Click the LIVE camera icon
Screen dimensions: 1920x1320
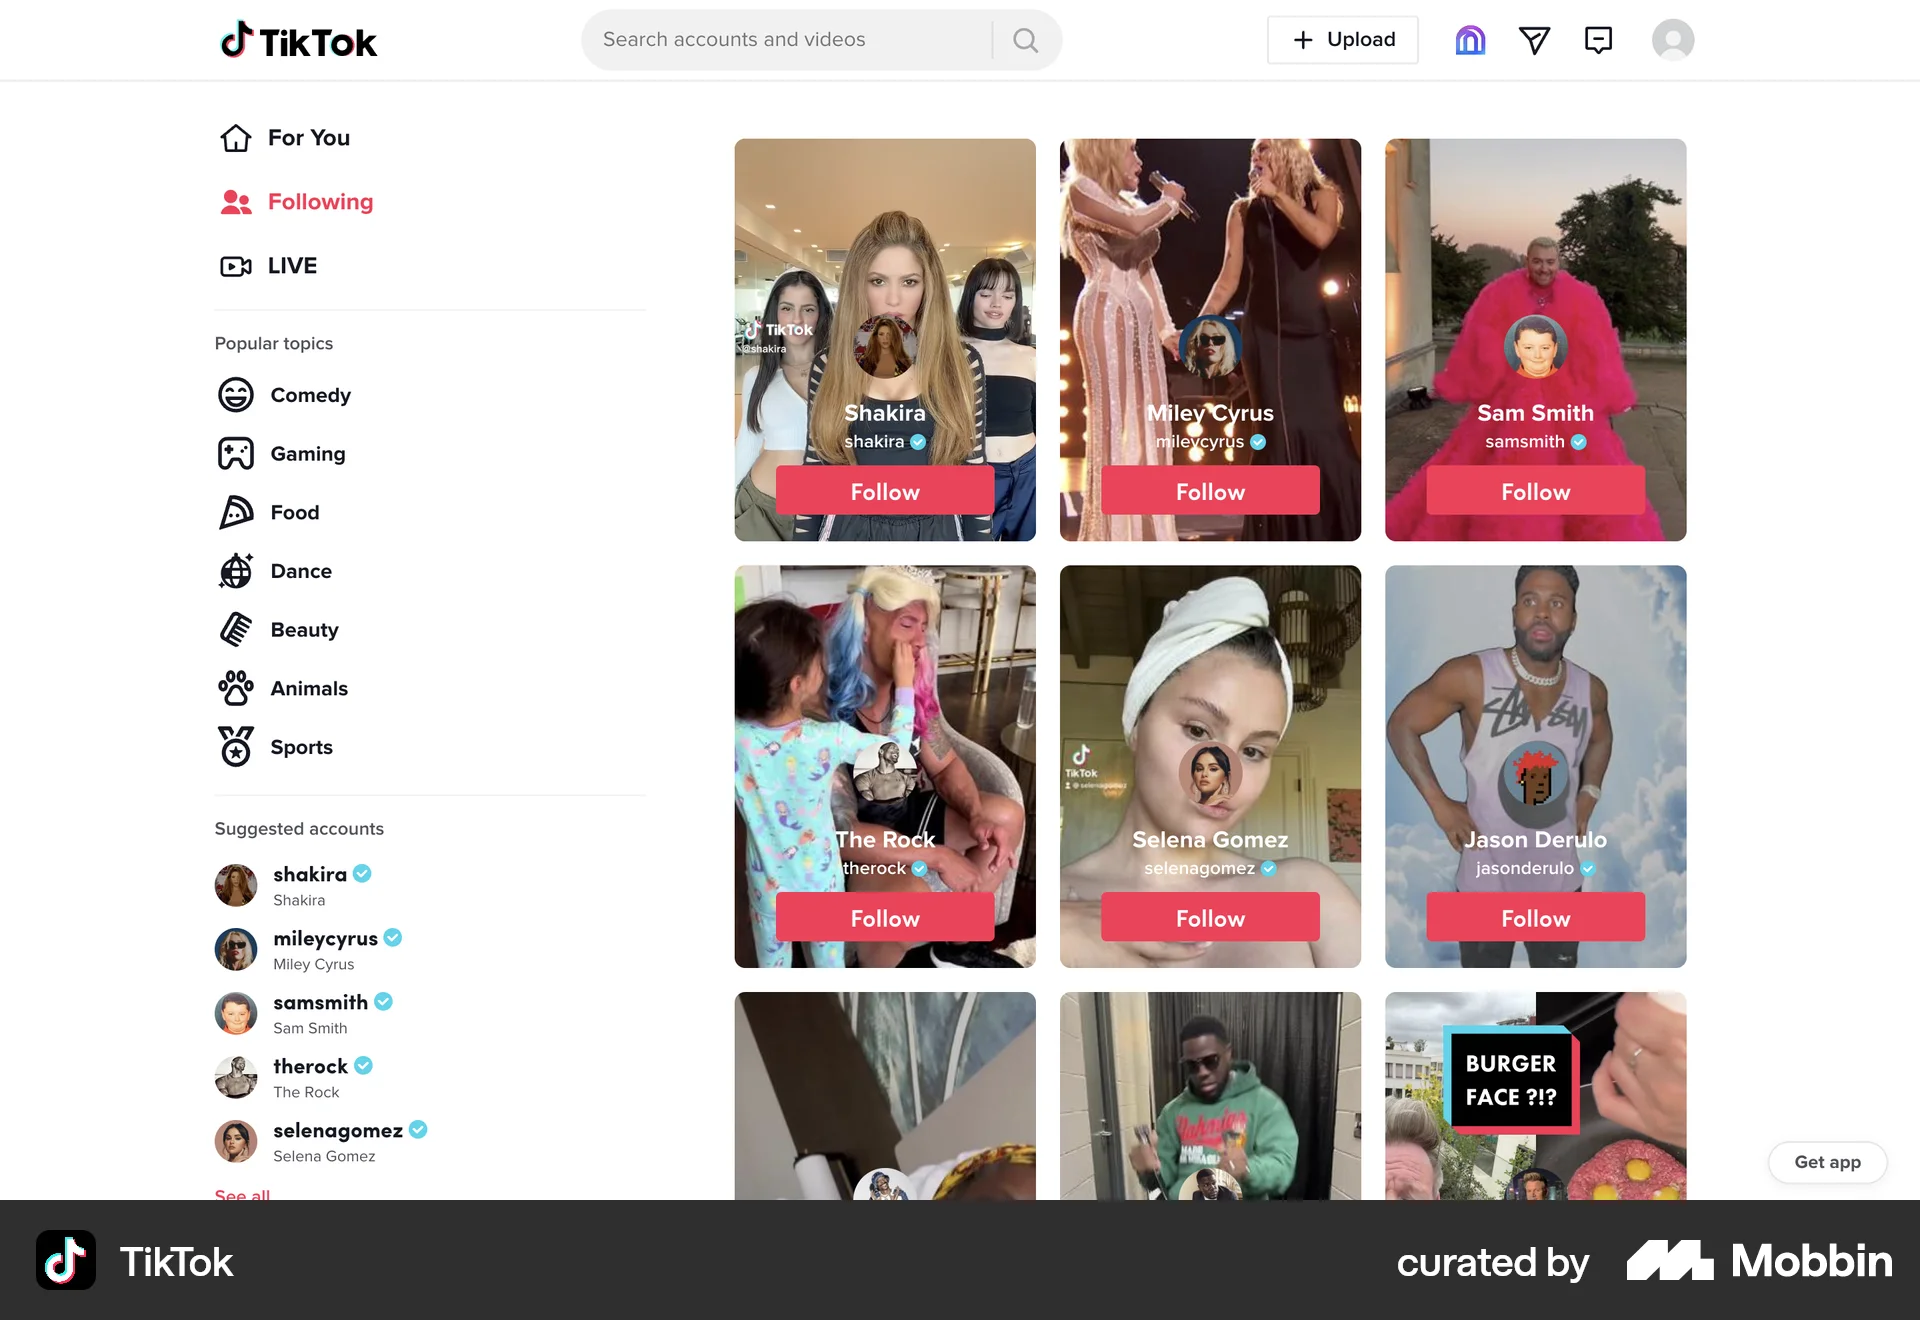pyautogui.click(x=235, y=265)
